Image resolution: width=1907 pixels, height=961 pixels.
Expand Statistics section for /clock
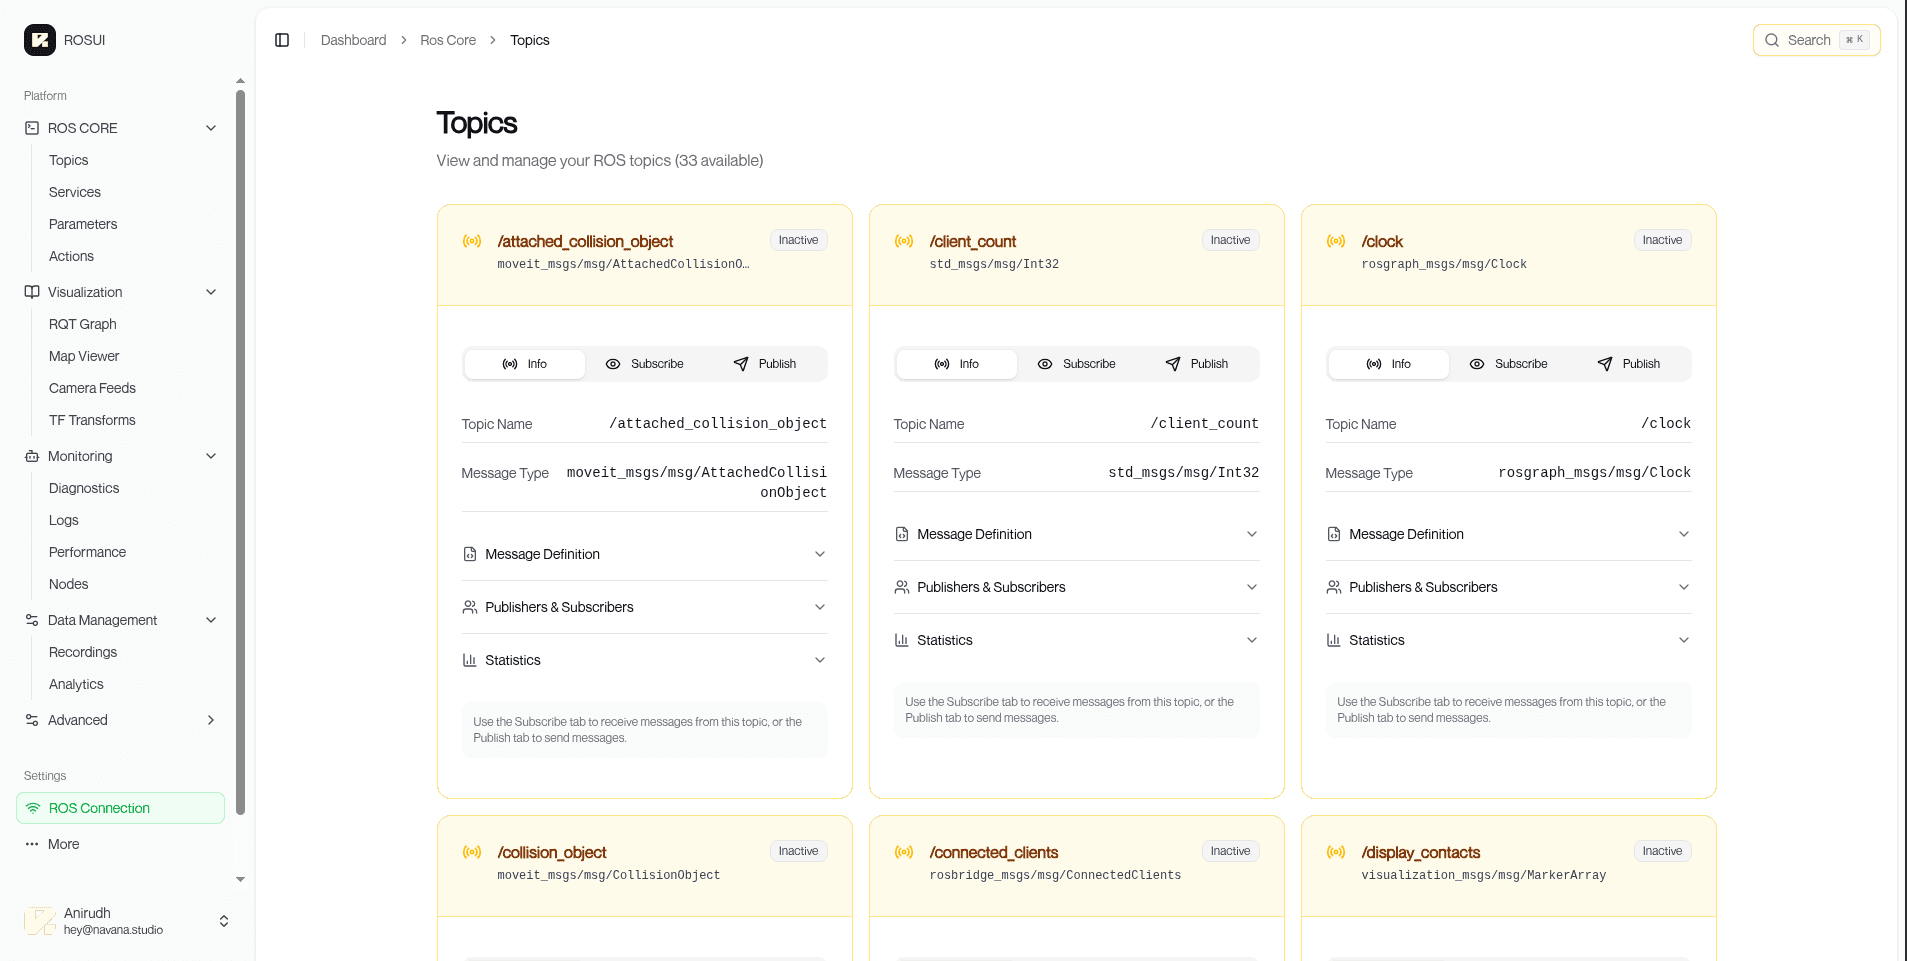point(1508,640)
